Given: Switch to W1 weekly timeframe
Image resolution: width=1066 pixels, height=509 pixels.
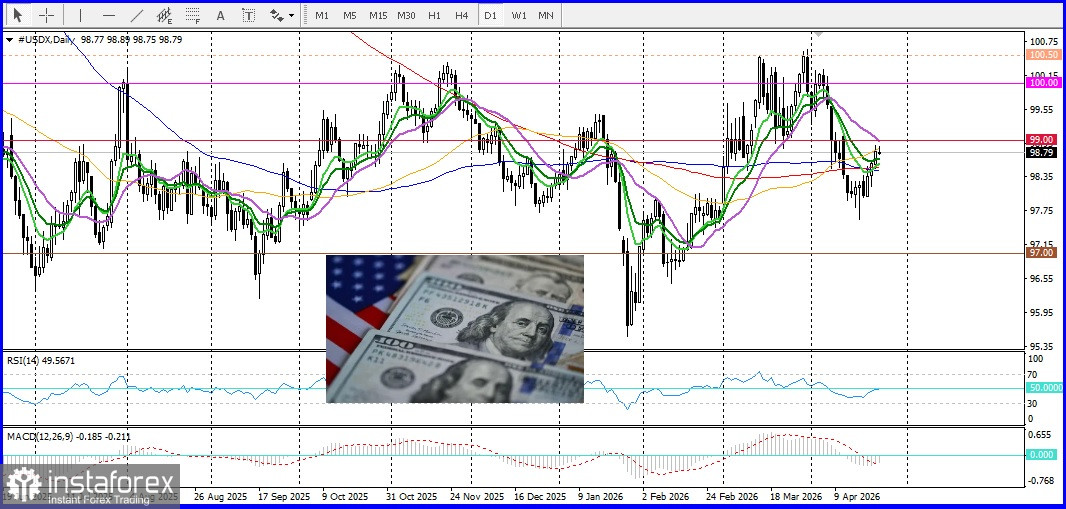Looking at the screenshot, I should point(519,15).
